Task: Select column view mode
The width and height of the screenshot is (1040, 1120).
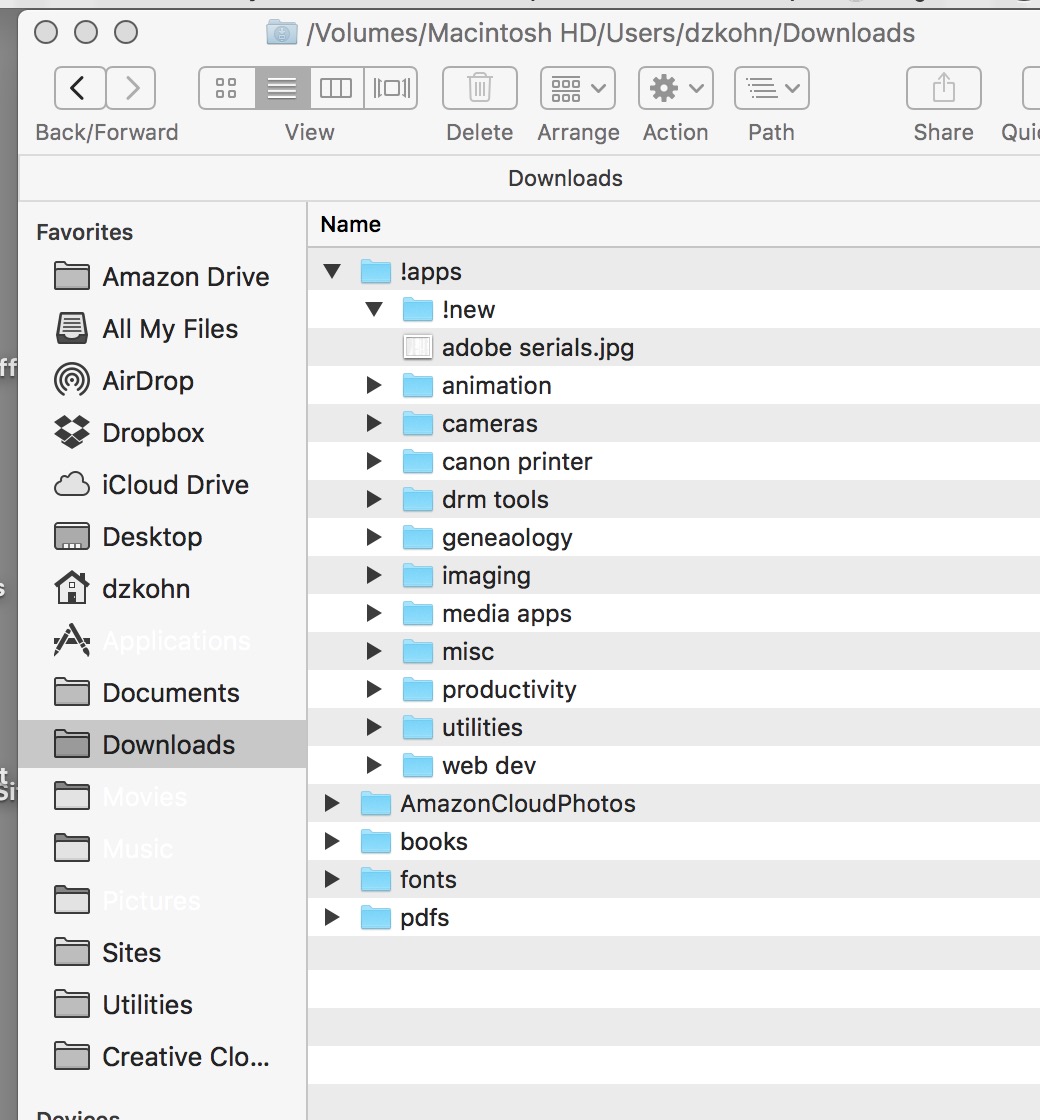Action: coord(337,88)
